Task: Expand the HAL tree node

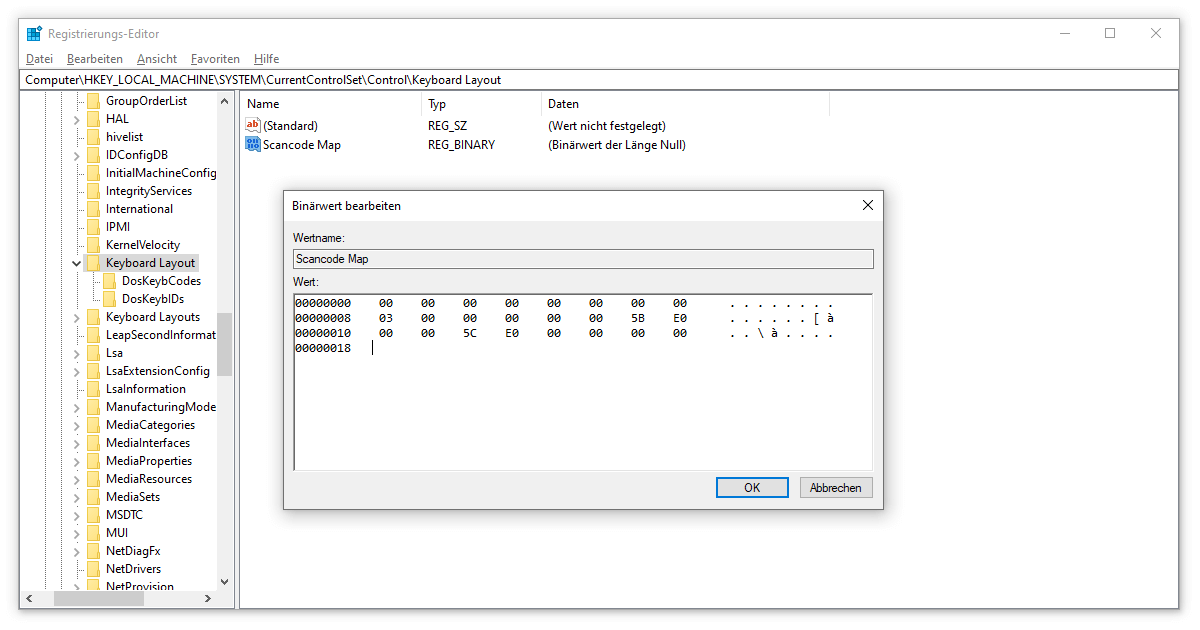Action: (76, 119)
